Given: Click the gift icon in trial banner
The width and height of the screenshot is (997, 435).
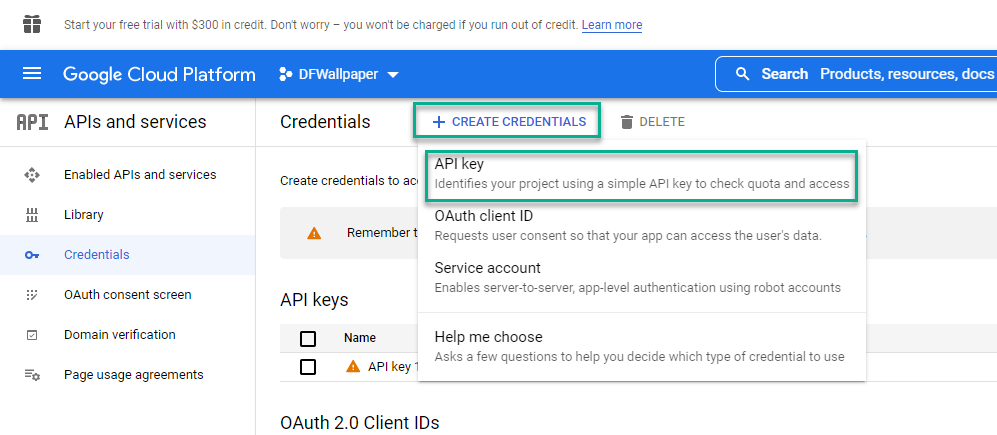Looking at the screenshot, I should click(x=32, y=25).
